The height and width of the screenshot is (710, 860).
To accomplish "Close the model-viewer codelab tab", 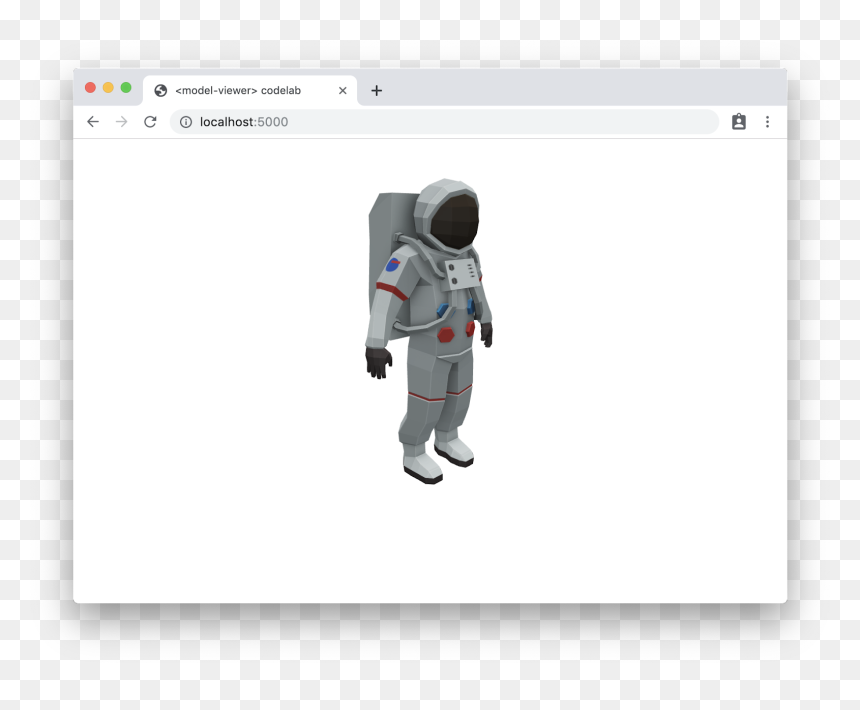I will (x=343, y=90).
